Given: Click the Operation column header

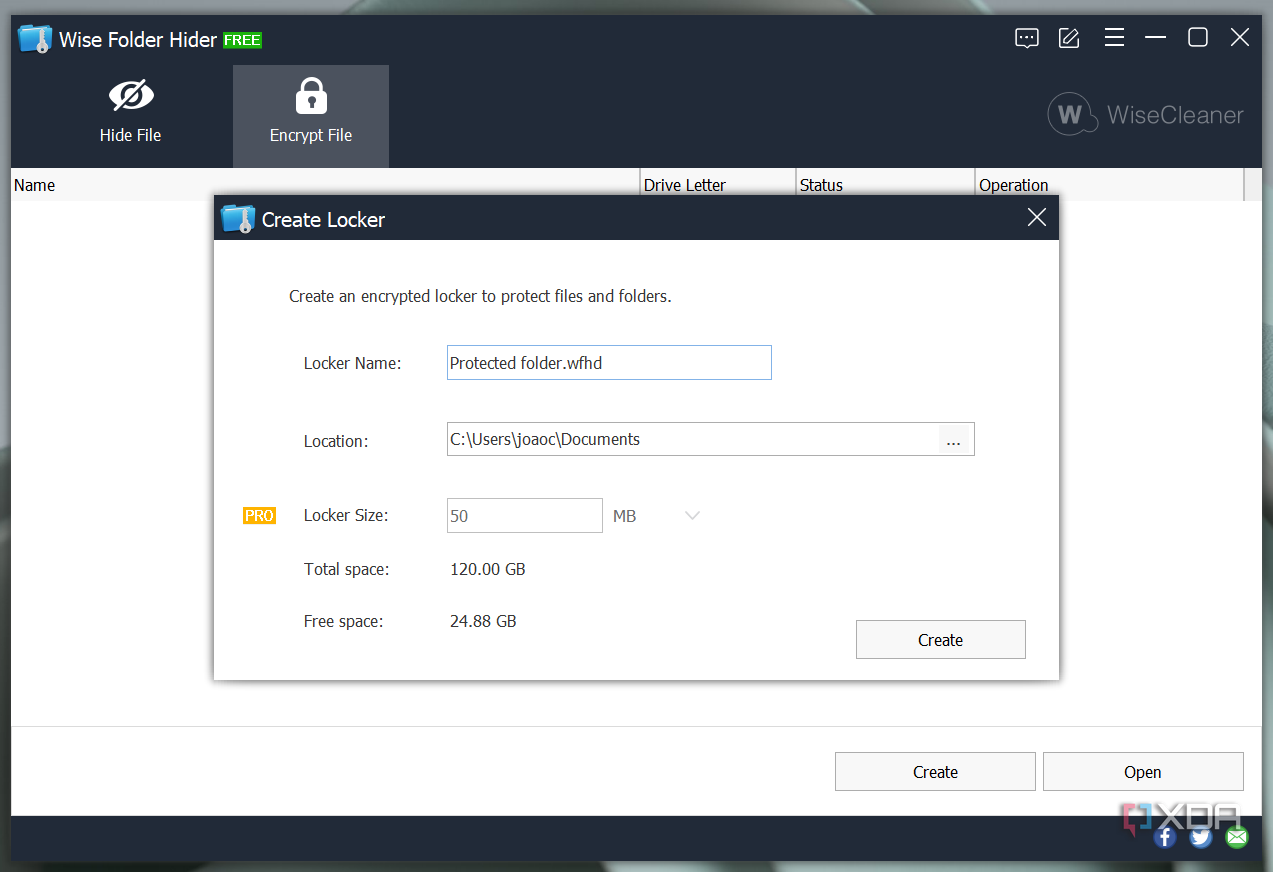Looking at the screenshot, I should click(1109, 185).
